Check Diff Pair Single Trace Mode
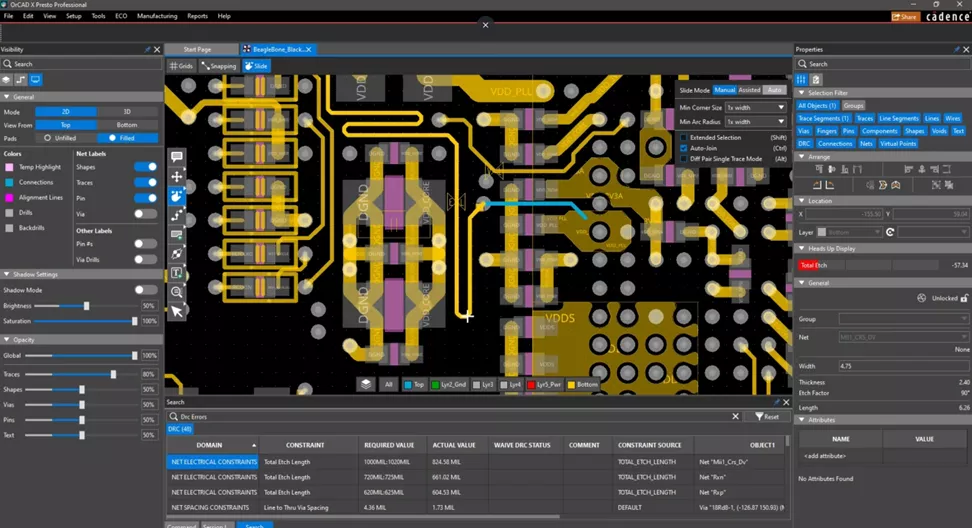972x528 pixels. 684,159
